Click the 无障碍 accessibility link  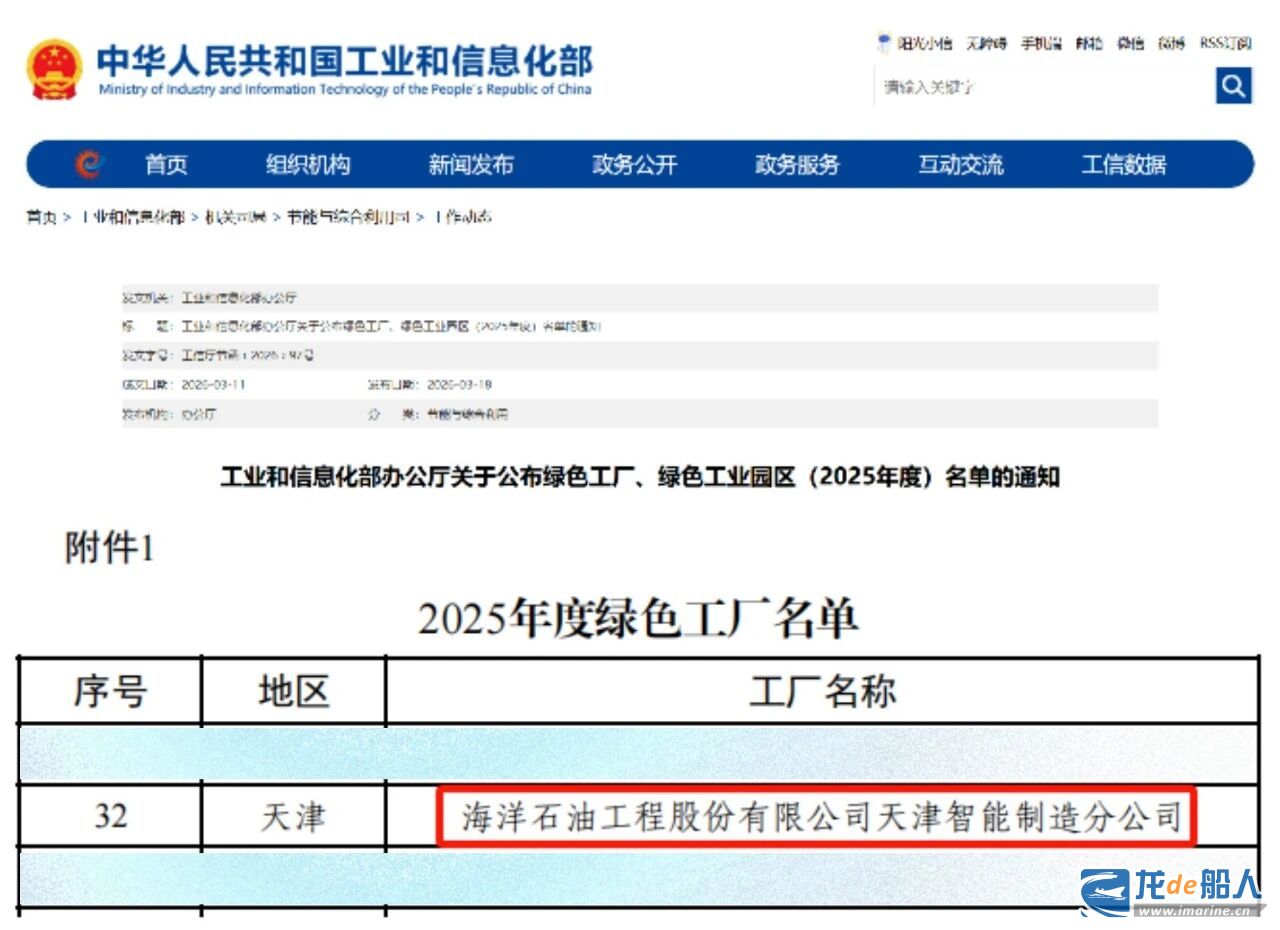(987, 44)
